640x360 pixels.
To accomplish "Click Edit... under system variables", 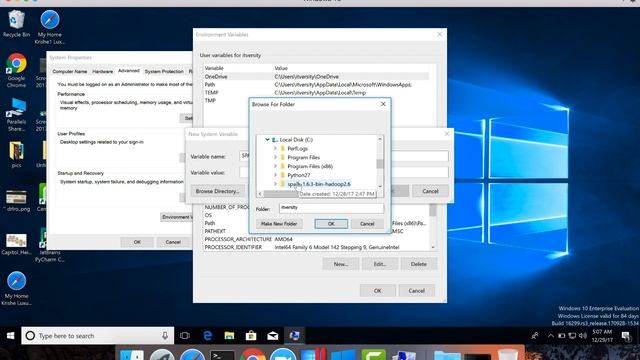I will [380, 264].
